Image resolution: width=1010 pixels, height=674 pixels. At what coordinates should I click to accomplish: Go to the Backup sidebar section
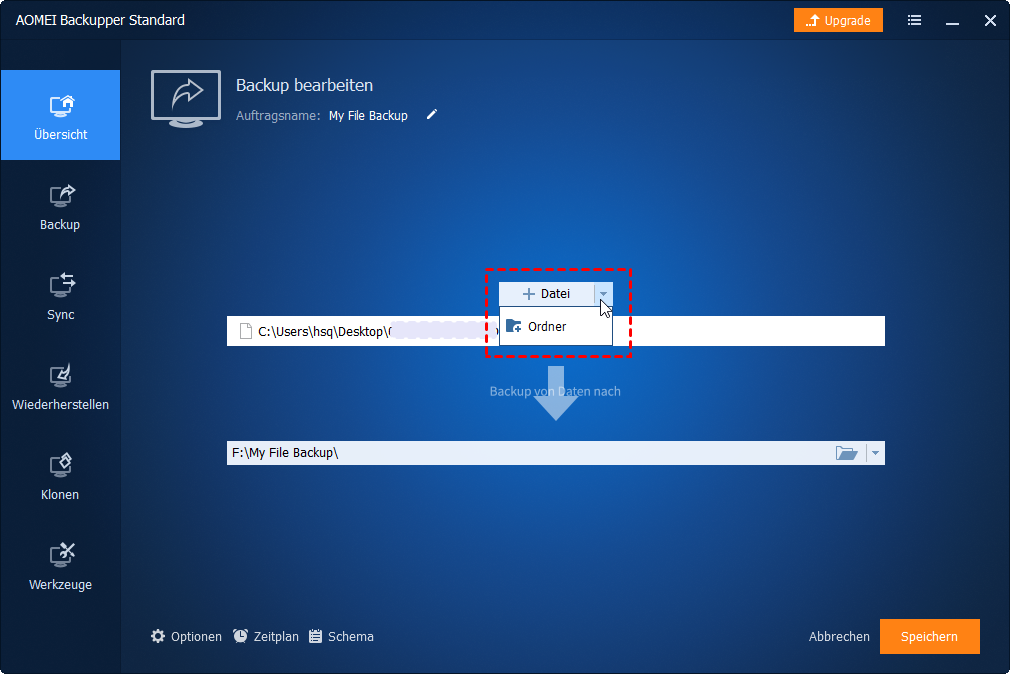coord(61,207)
